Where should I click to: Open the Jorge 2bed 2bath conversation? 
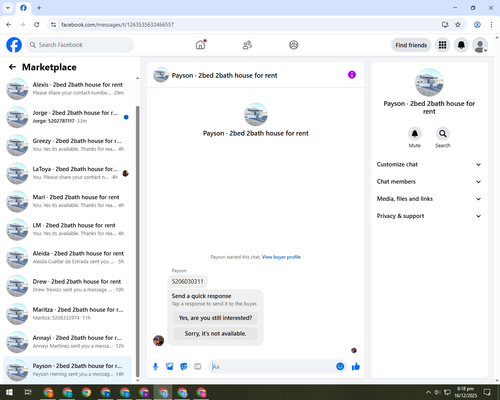[67, 117]
